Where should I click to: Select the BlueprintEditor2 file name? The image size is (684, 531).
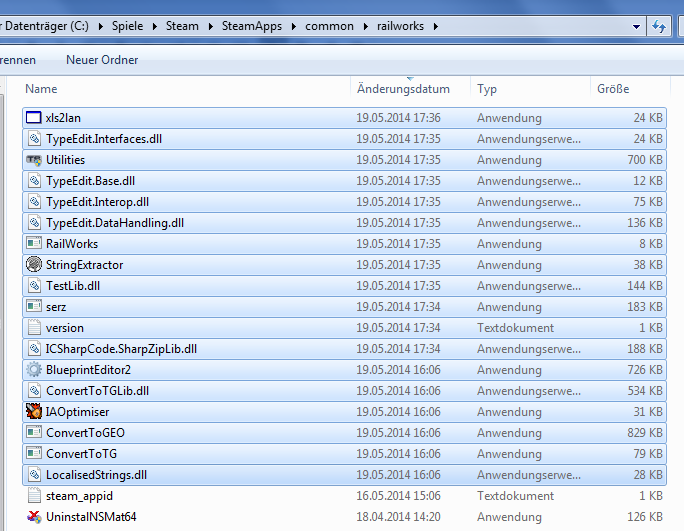[x=89, y=370]
